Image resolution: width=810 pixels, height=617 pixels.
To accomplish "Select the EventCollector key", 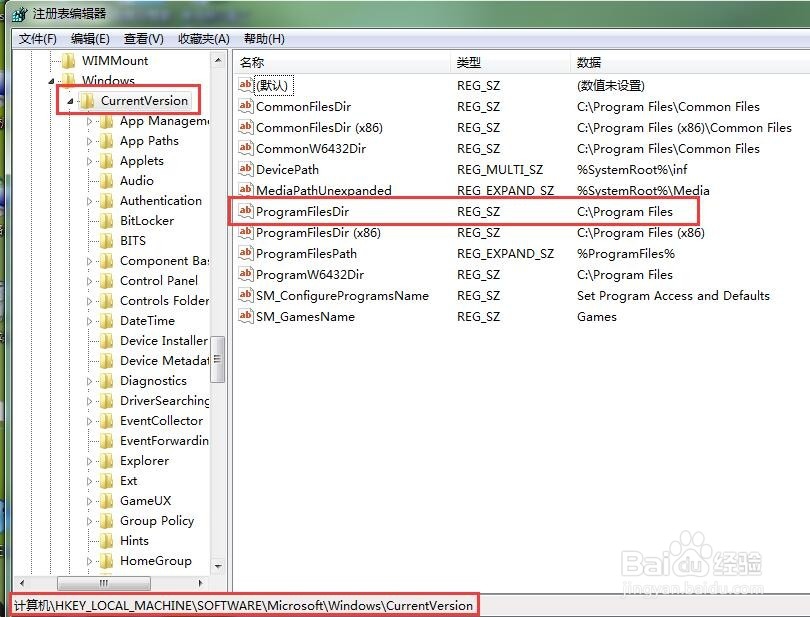I will click(162, 421).
